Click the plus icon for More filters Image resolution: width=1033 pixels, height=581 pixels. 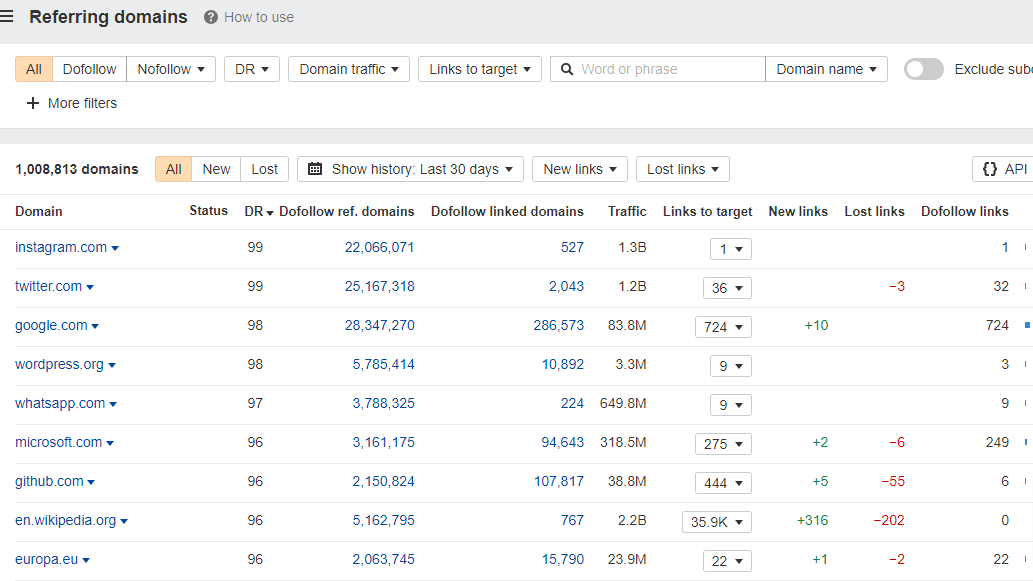32,103
